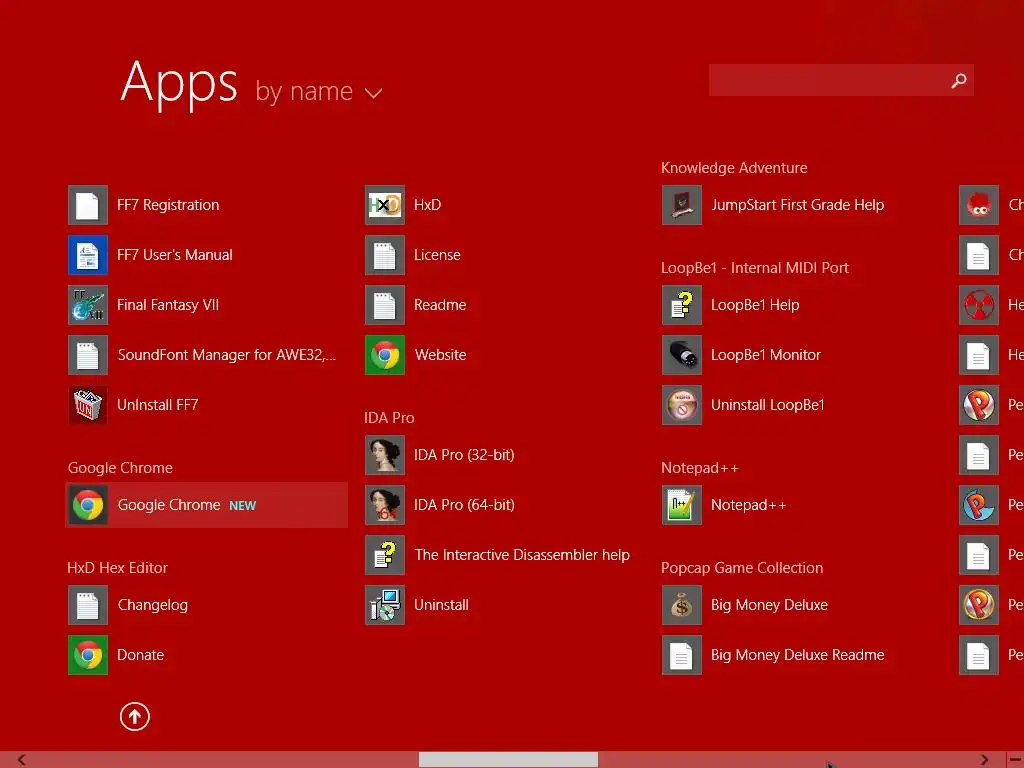The width and height of the screenshot is (1024, 768).
Task: Open the HxD Changelog file icon
Action: (88, 605)
